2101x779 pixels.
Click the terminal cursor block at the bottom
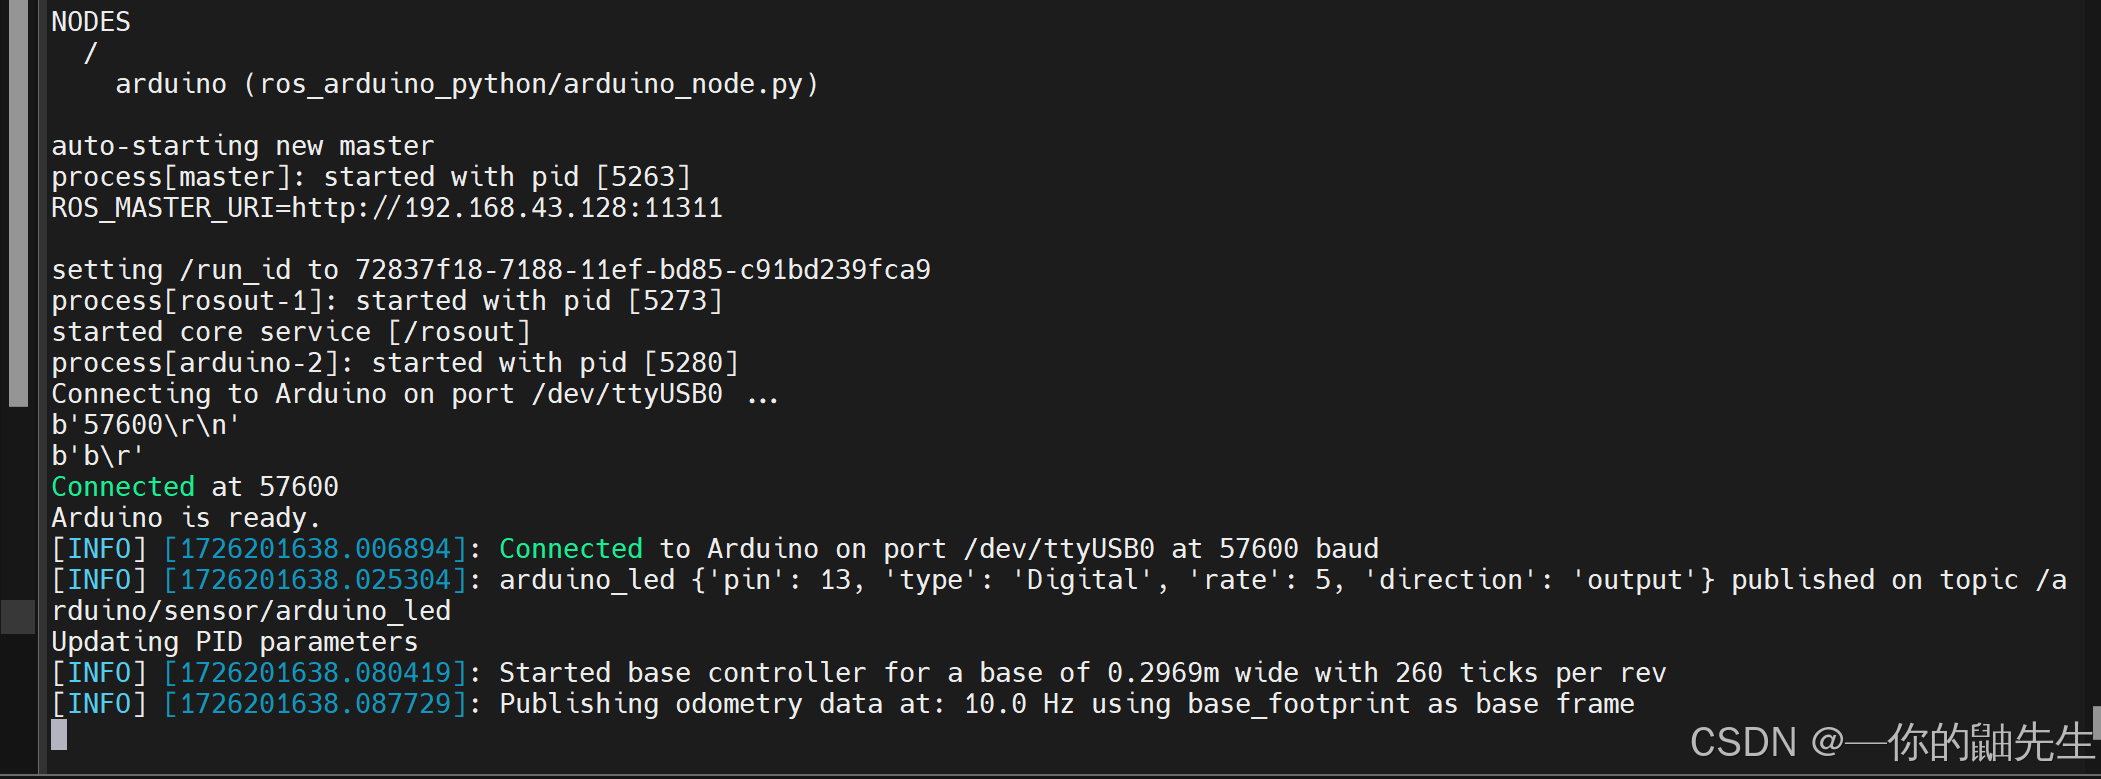[59, 735]
